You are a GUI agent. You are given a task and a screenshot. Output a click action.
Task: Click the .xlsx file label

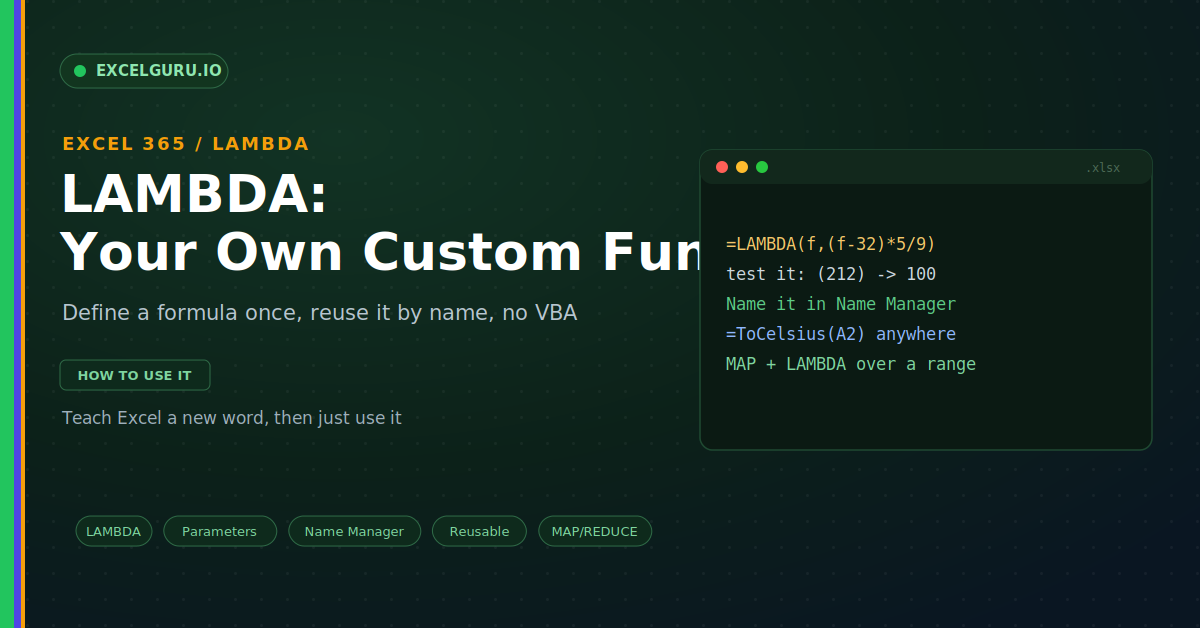click(1103, 168)
